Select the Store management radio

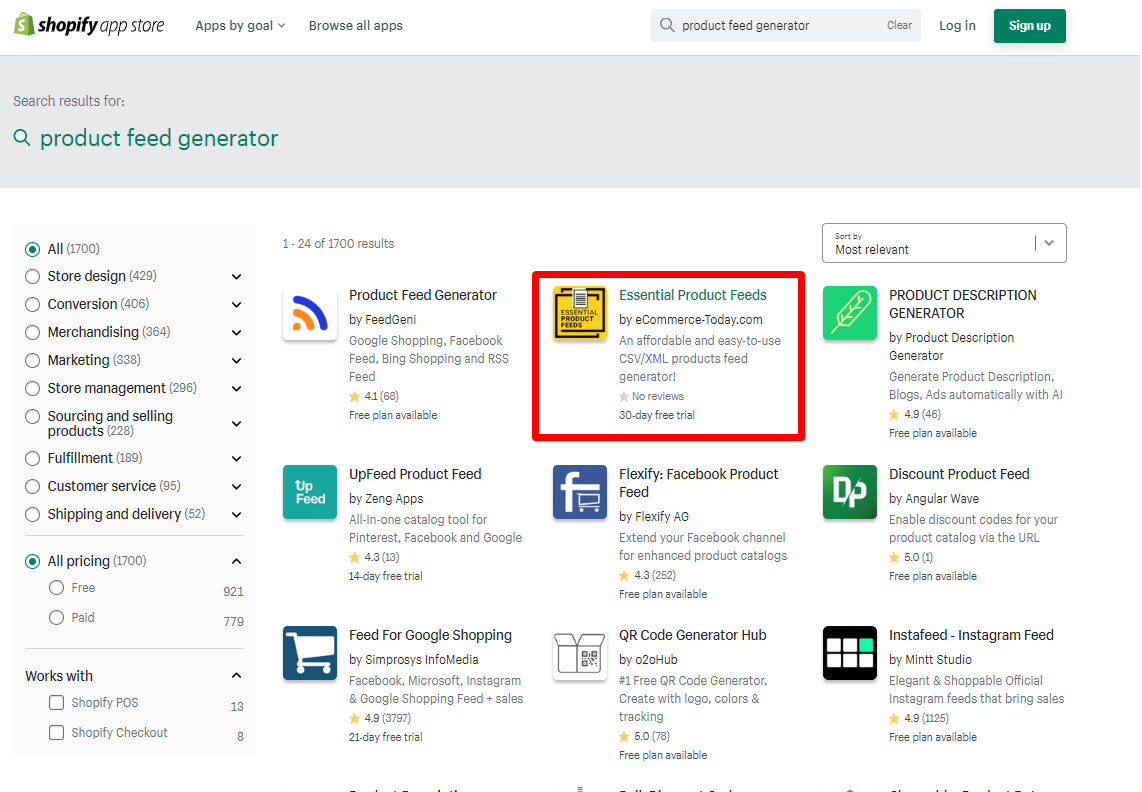(32, 388)
